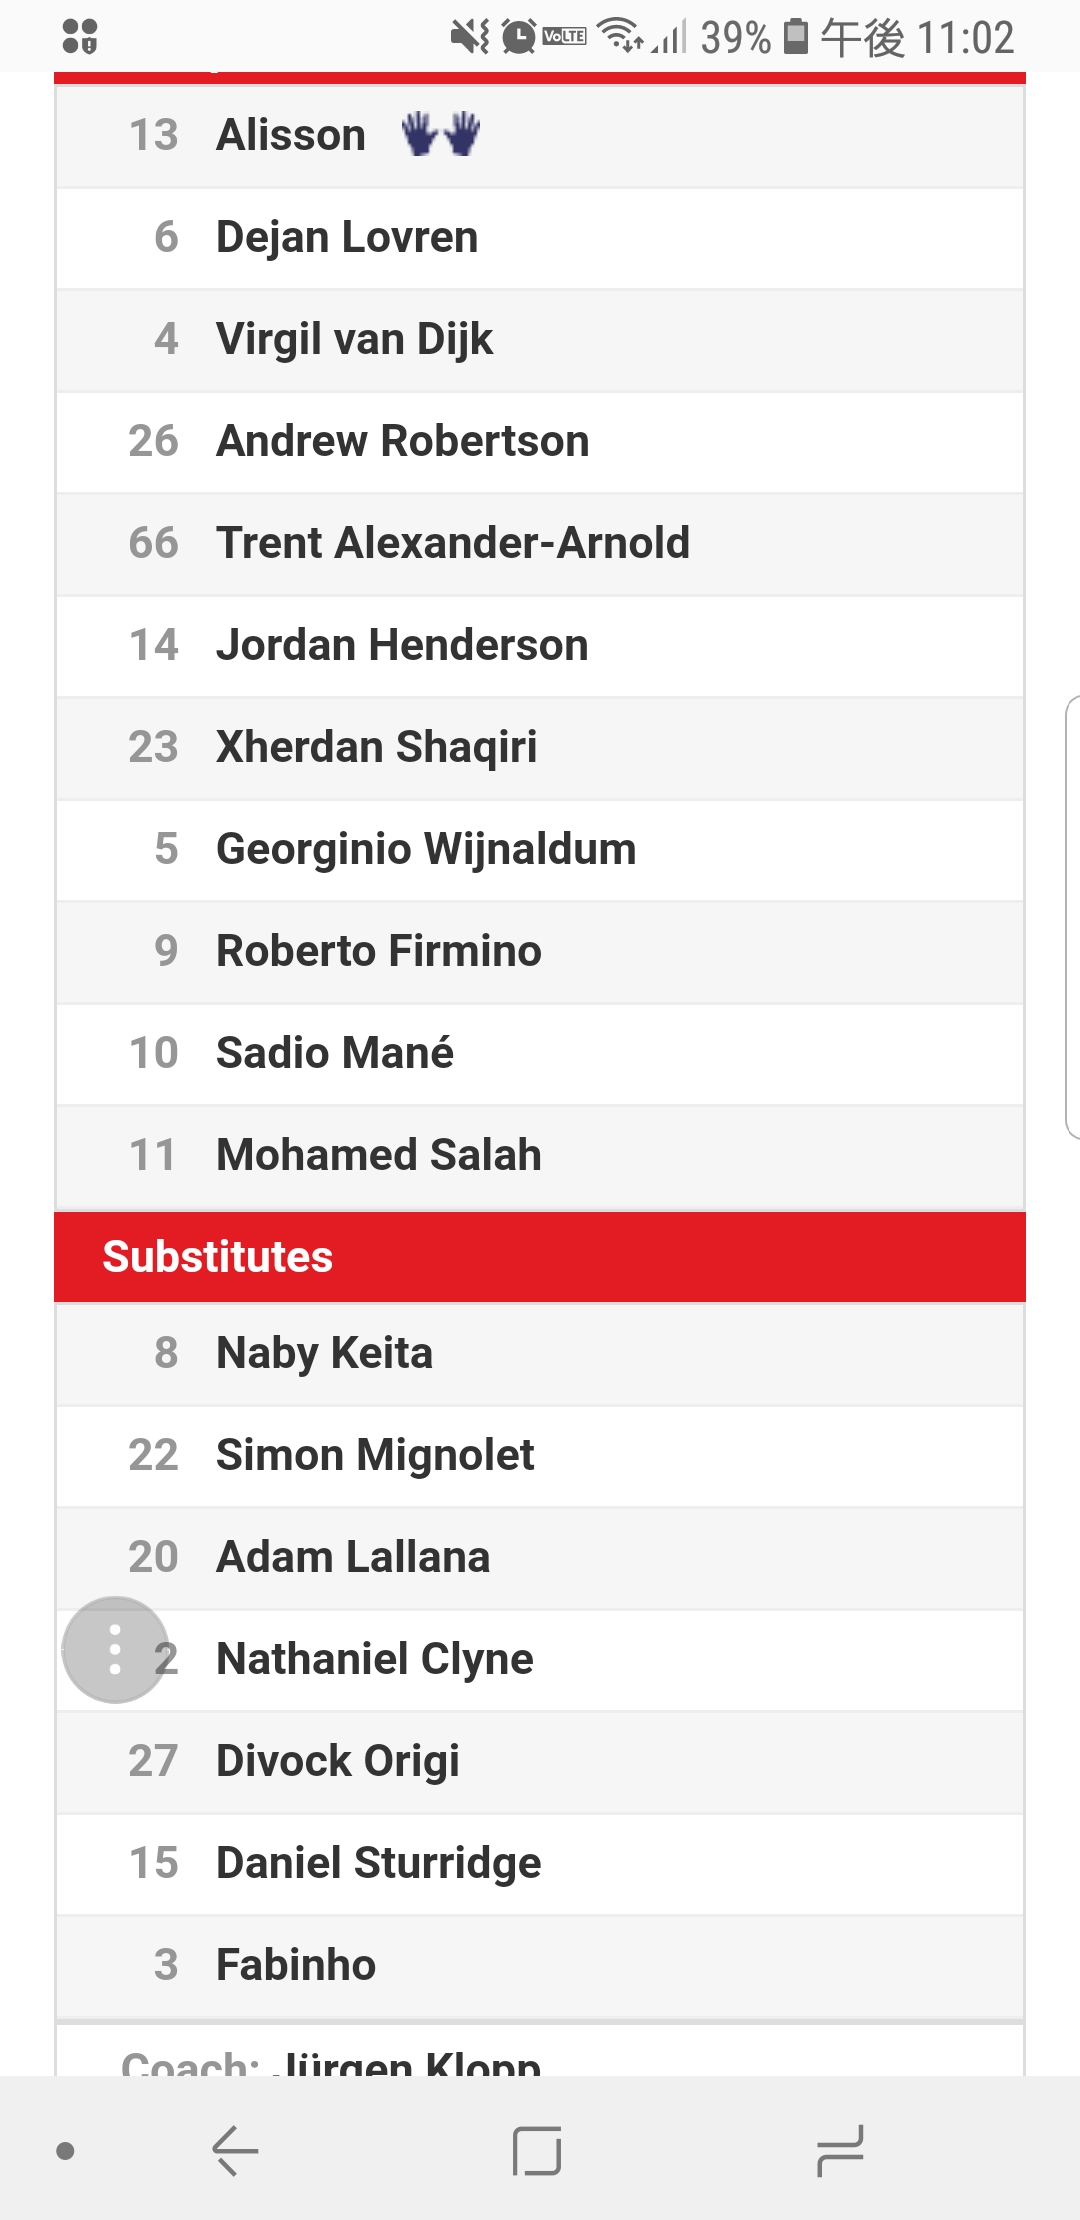Tap the Wi-Fi signal status icon
The width and height of the screenshot is (1080, 2220).
click(x=620, y=35)
